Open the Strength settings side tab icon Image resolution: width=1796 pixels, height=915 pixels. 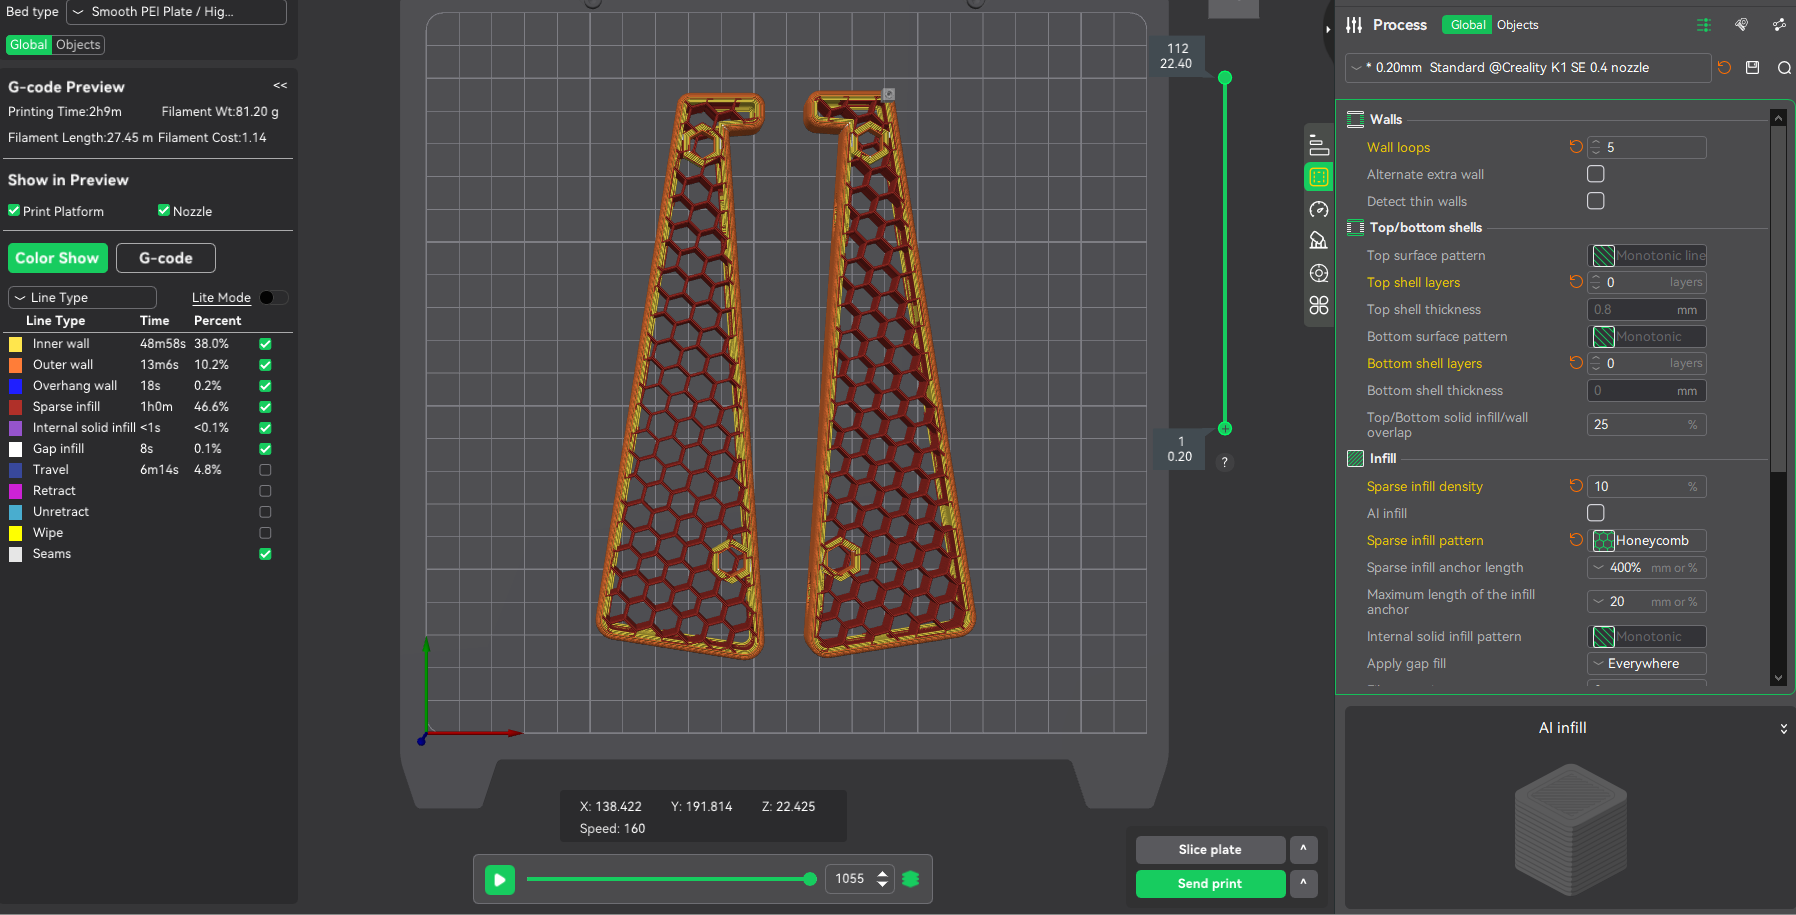tap(1319, 177)
